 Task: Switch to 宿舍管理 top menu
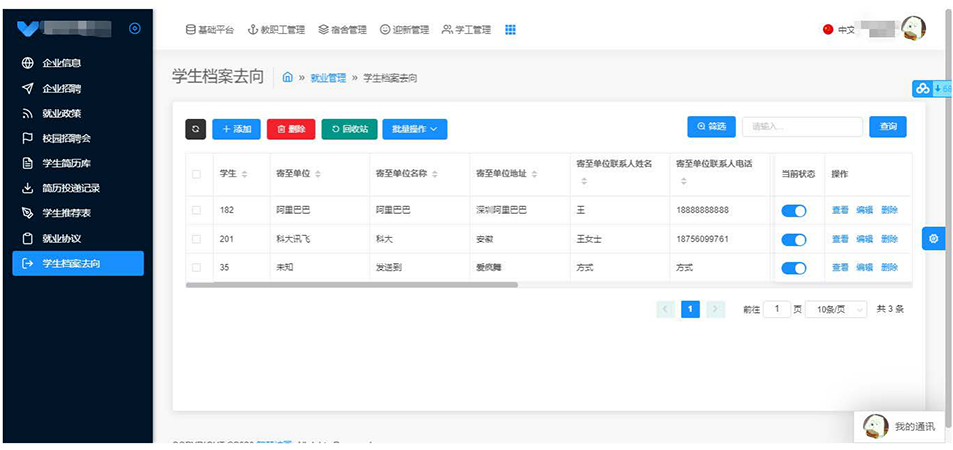point(344,30)
